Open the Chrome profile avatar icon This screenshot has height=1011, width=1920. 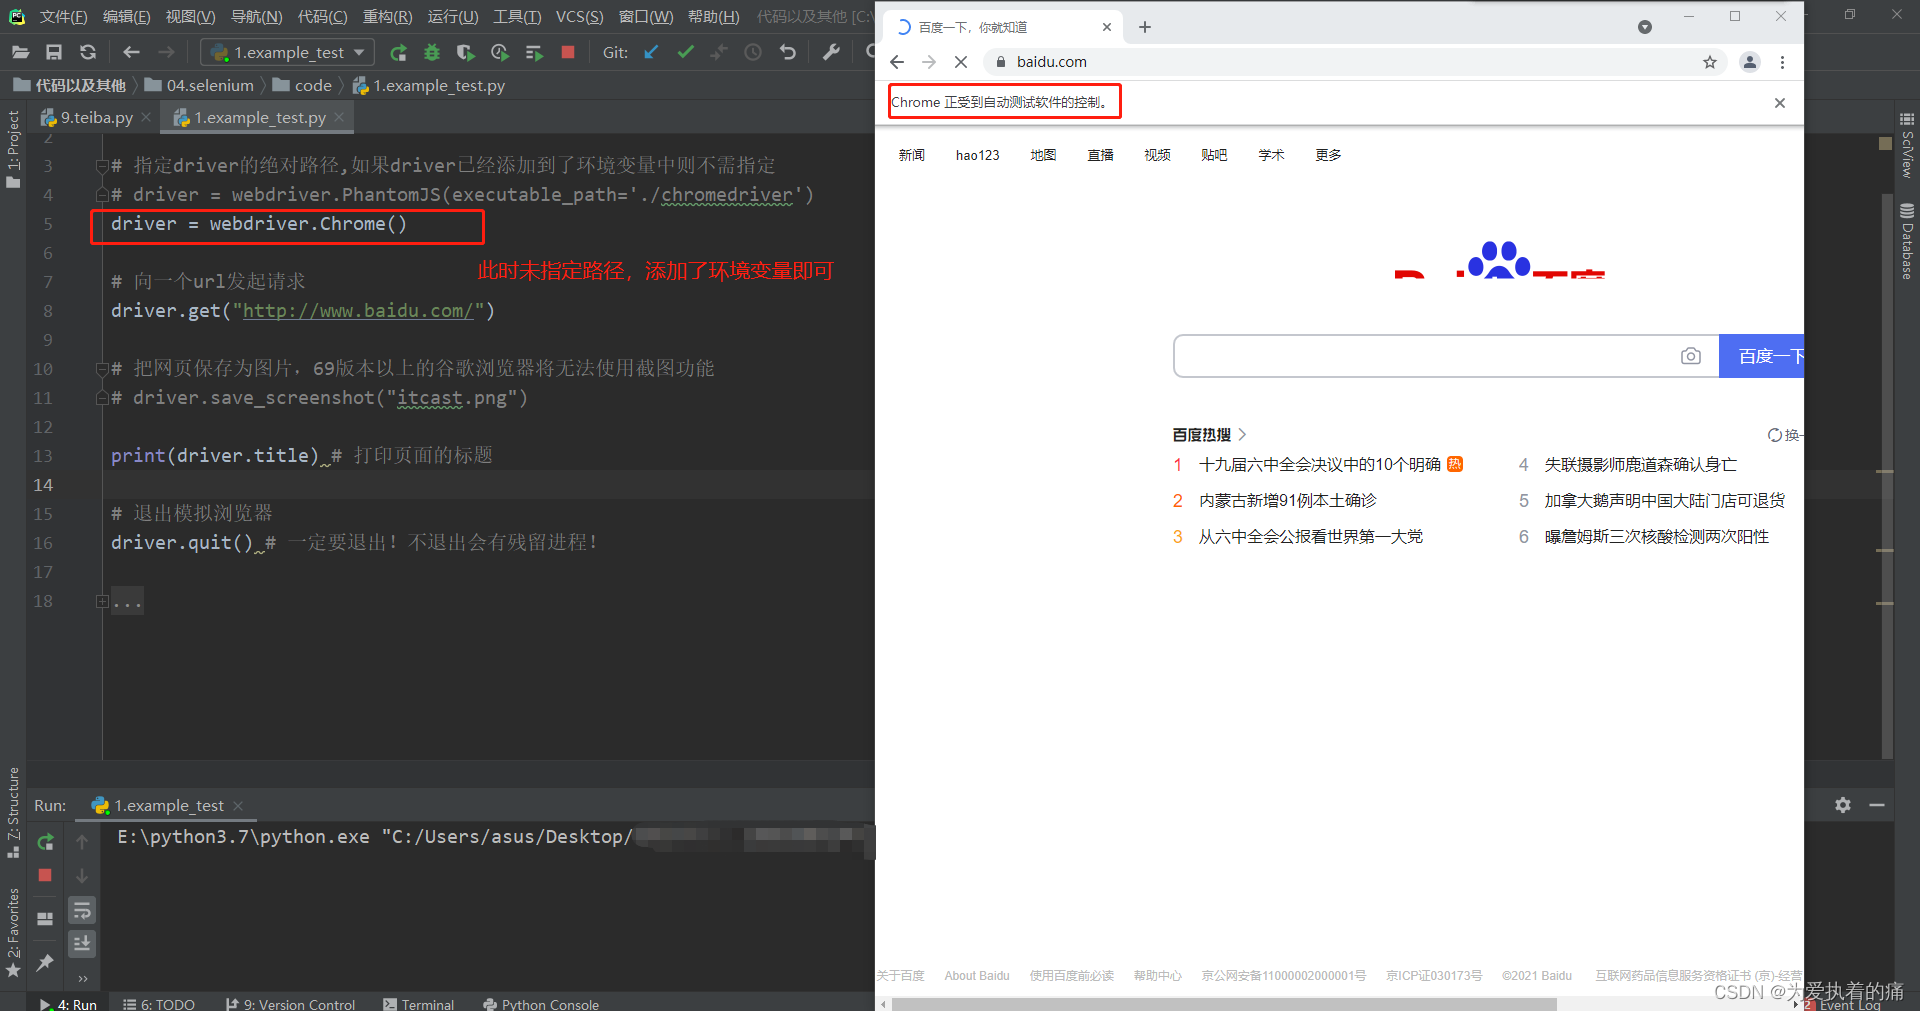1750,62
